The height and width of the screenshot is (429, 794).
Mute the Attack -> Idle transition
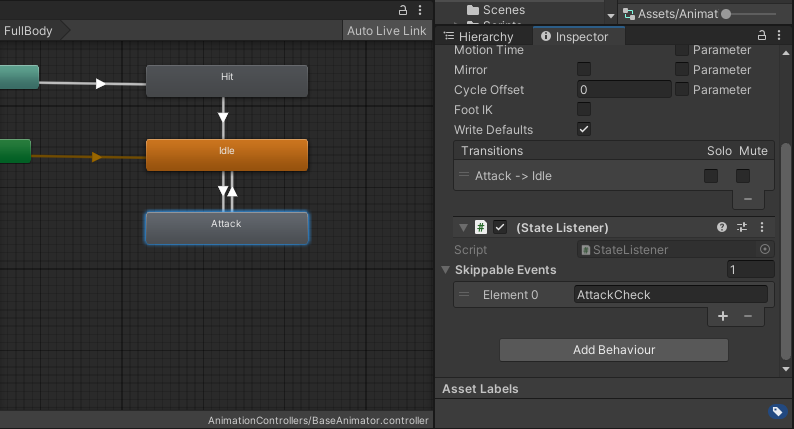[x=743, y=176]
